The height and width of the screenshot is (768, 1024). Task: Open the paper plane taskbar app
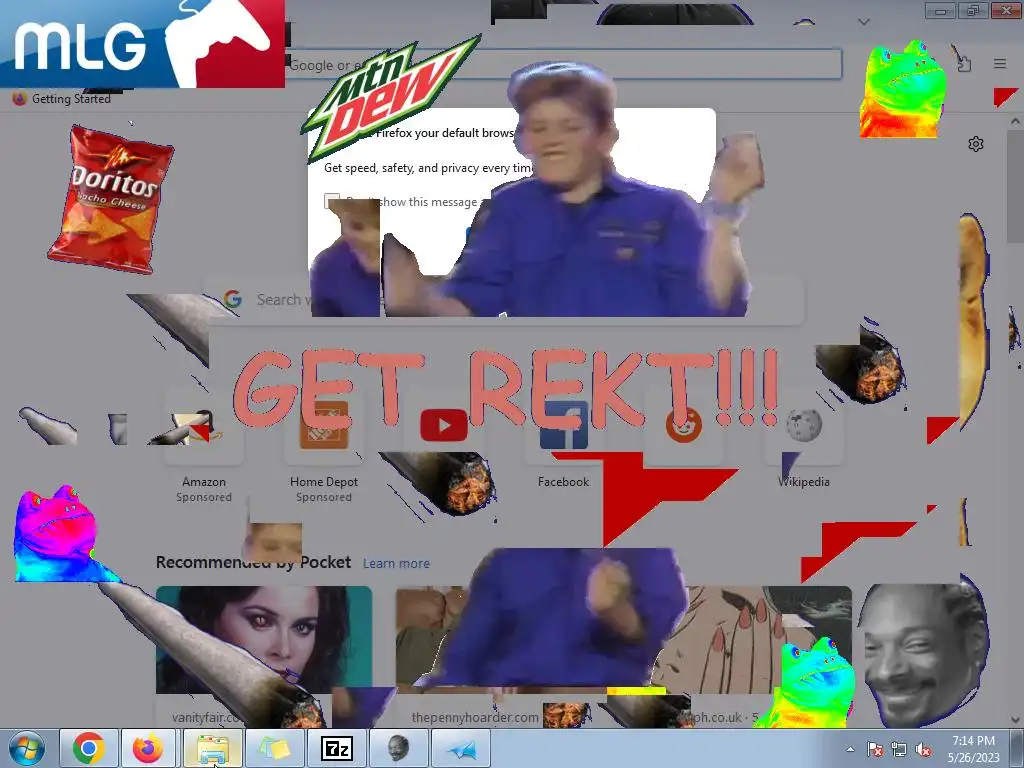[x=461, y=748]
